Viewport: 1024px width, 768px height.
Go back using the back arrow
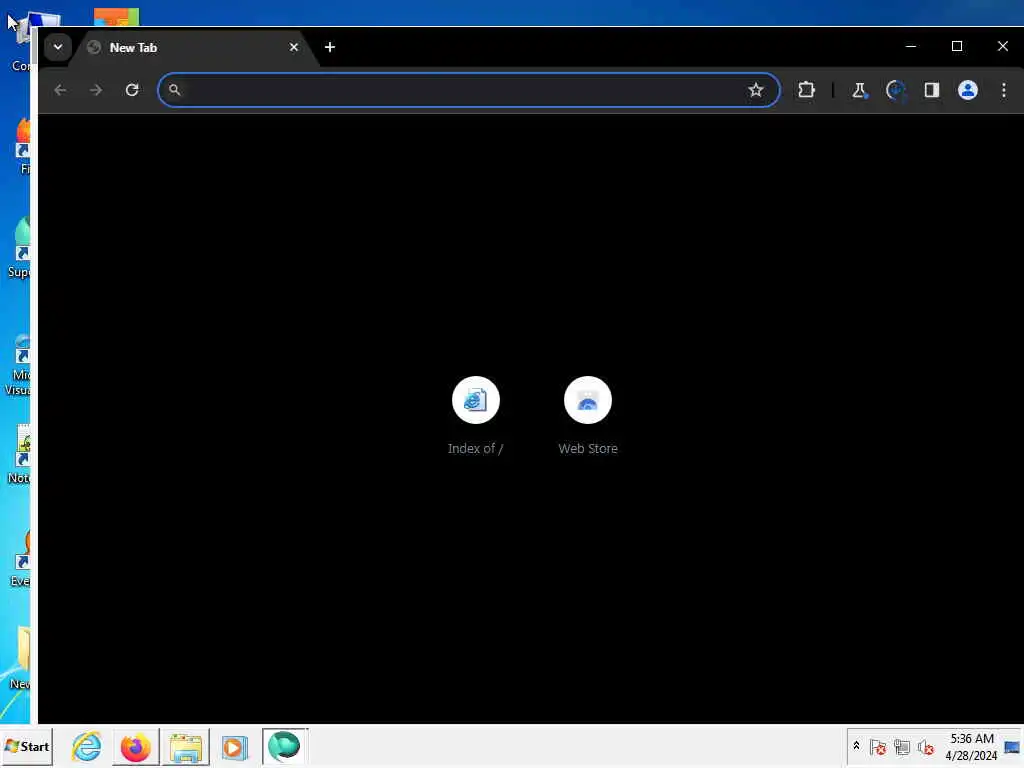click(60, 90)
